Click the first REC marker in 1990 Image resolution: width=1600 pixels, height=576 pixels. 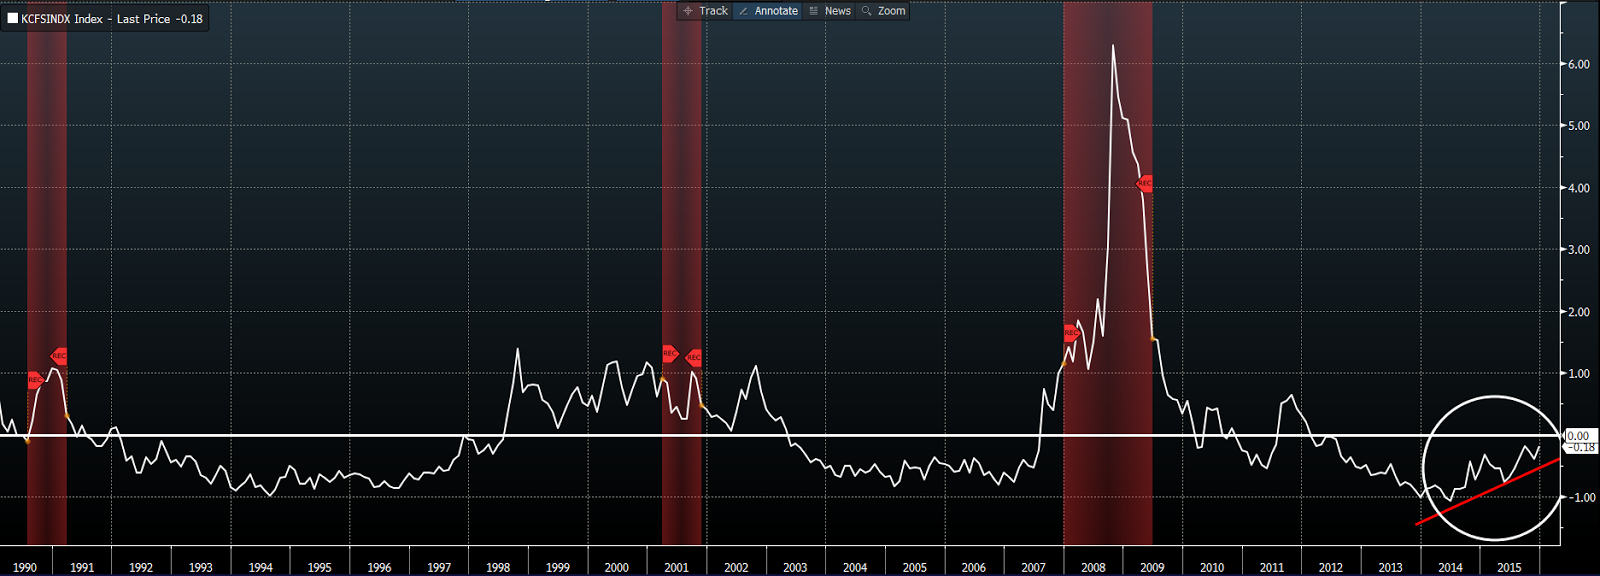pos(35,380)
